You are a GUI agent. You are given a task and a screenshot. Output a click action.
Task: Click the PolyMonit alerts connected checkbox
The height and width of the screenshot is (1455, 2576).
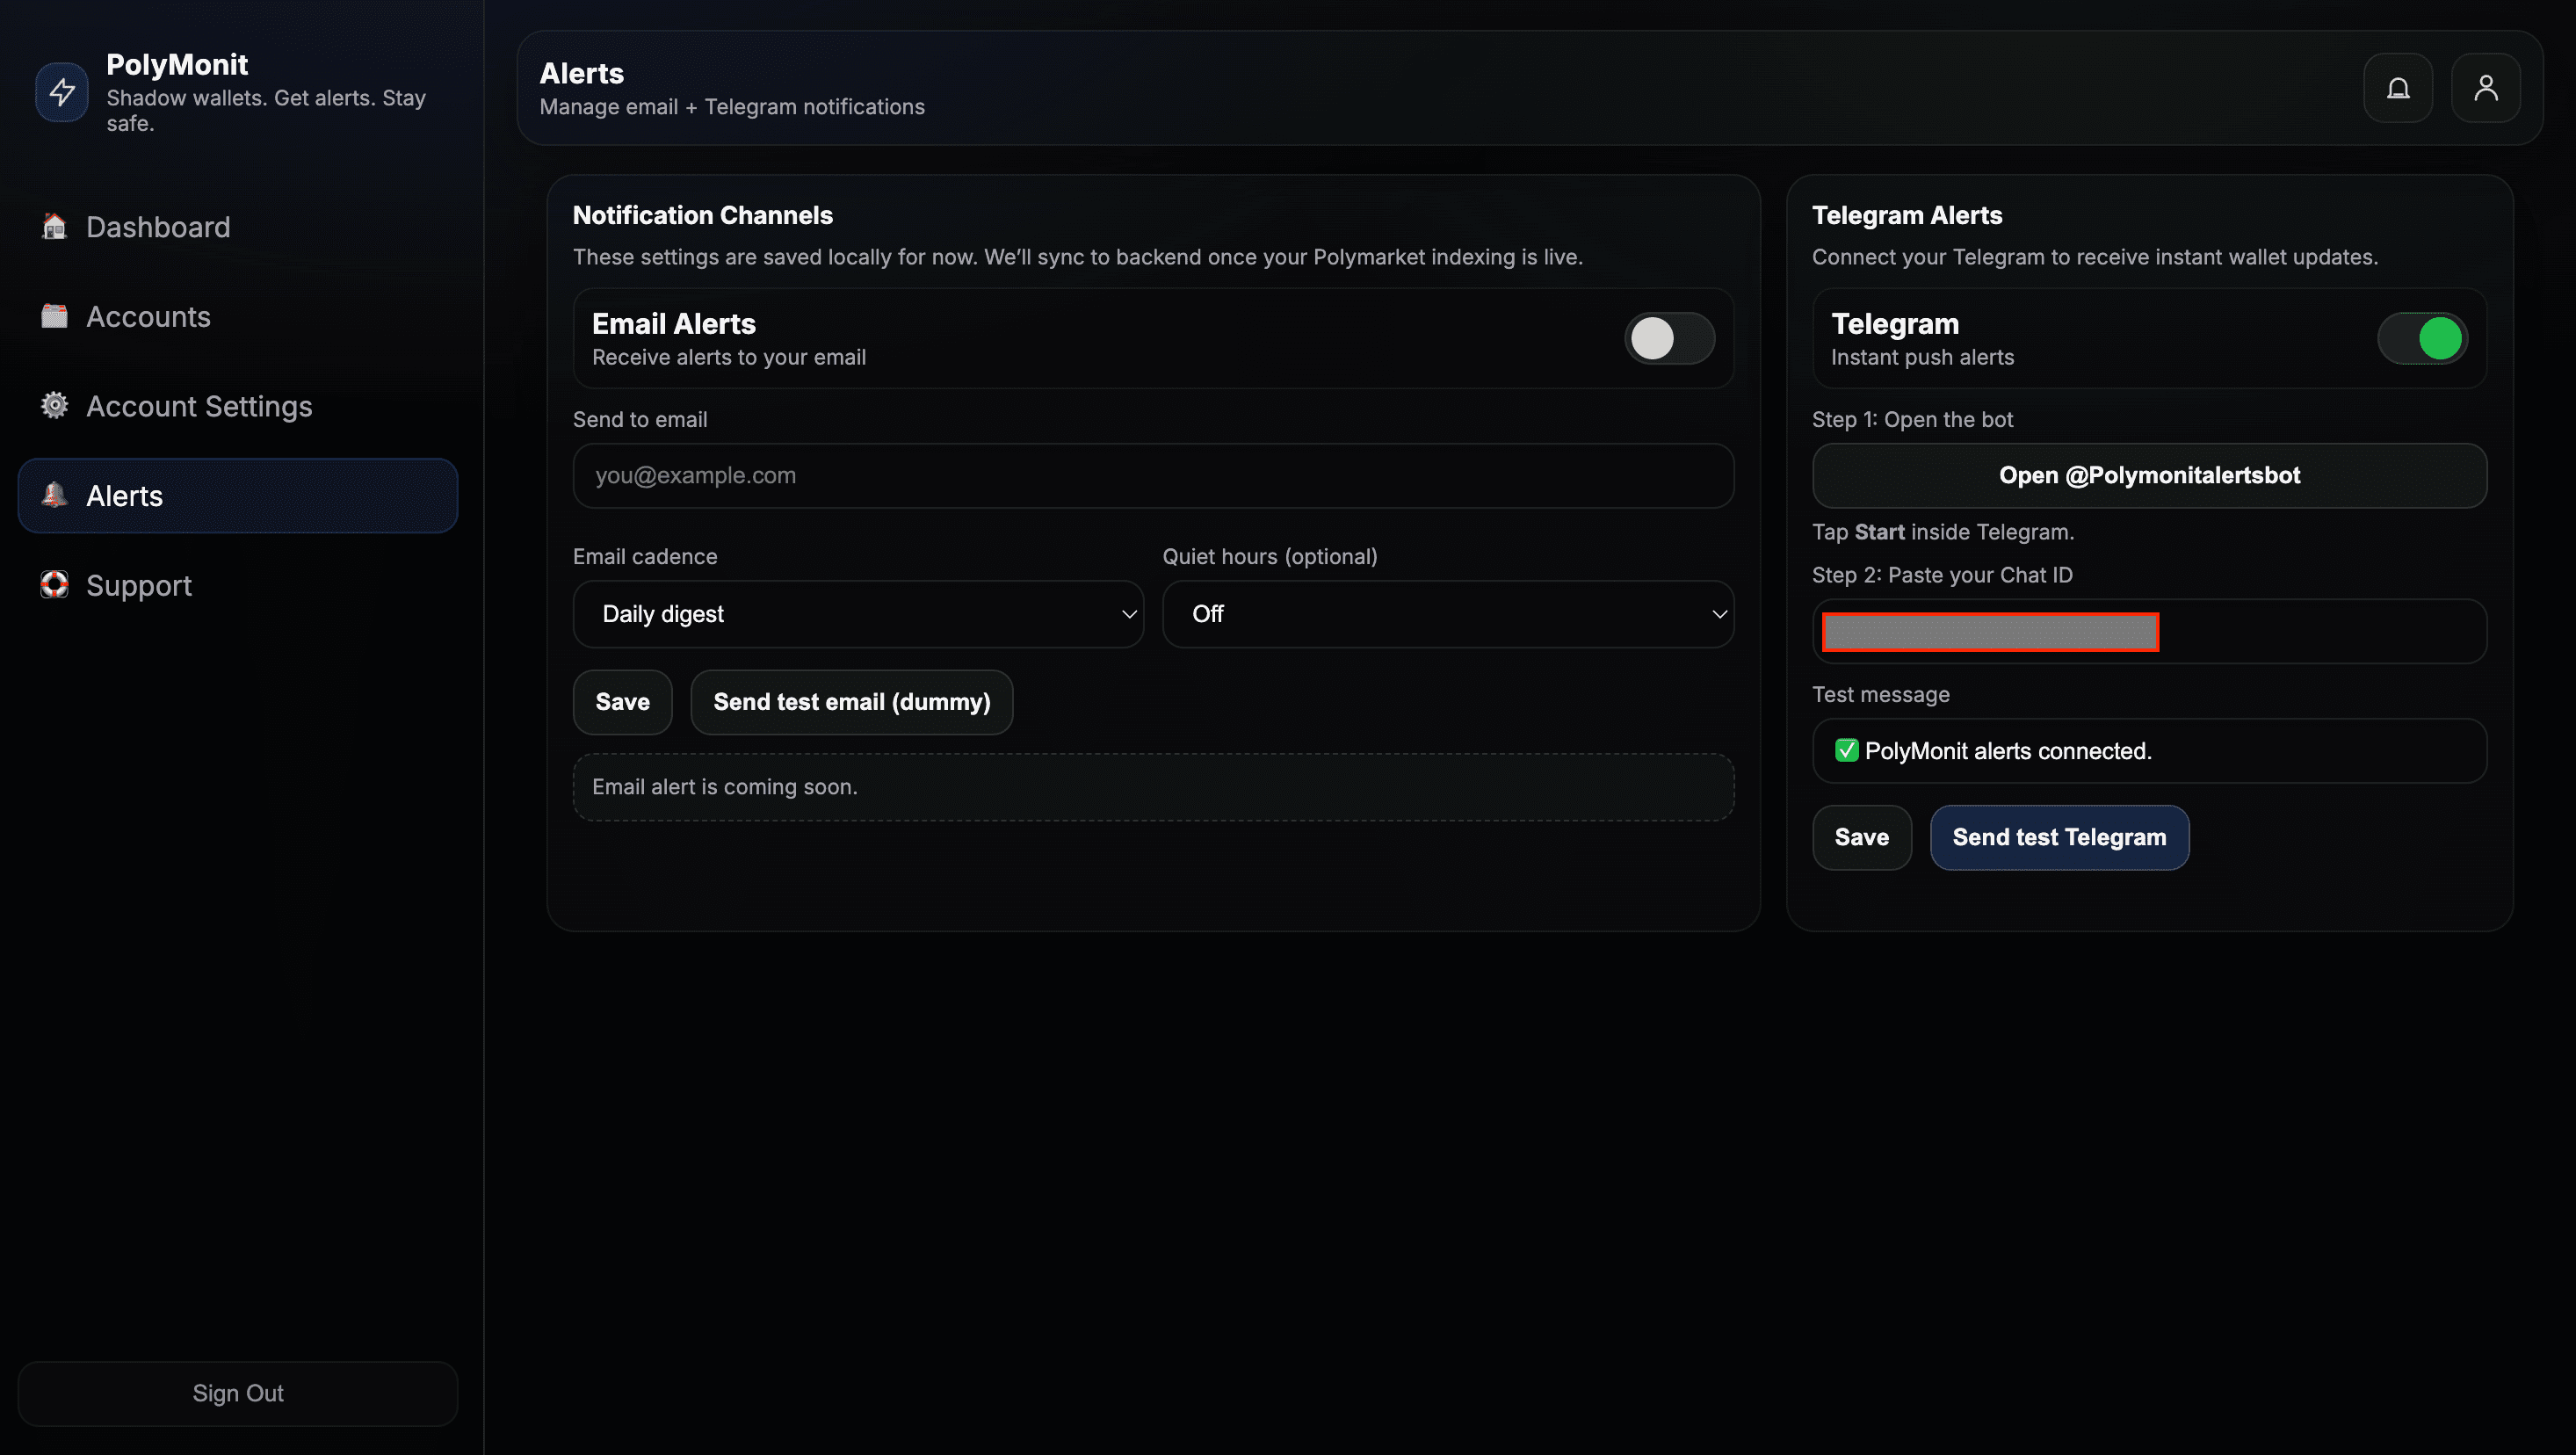click(1847, 751)
